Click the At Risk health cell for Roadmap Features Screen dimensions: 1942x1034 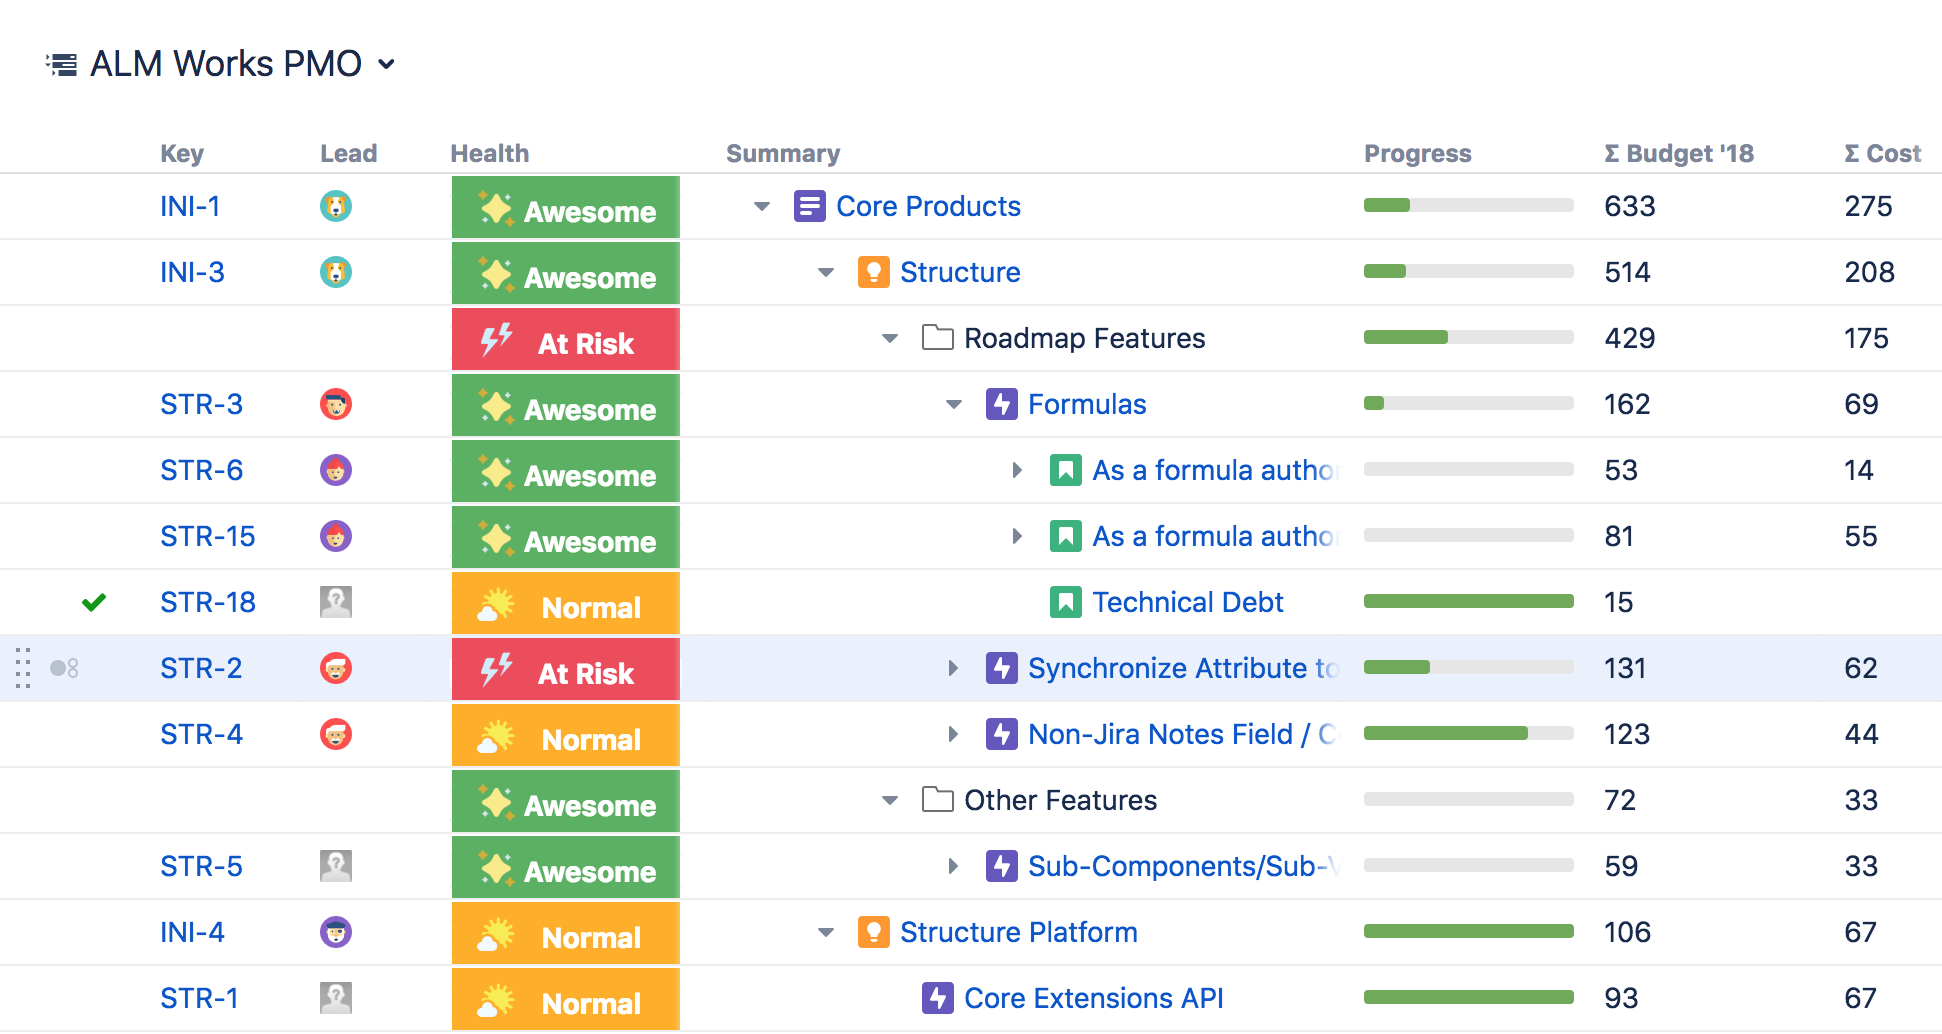(x=565, y=339)
